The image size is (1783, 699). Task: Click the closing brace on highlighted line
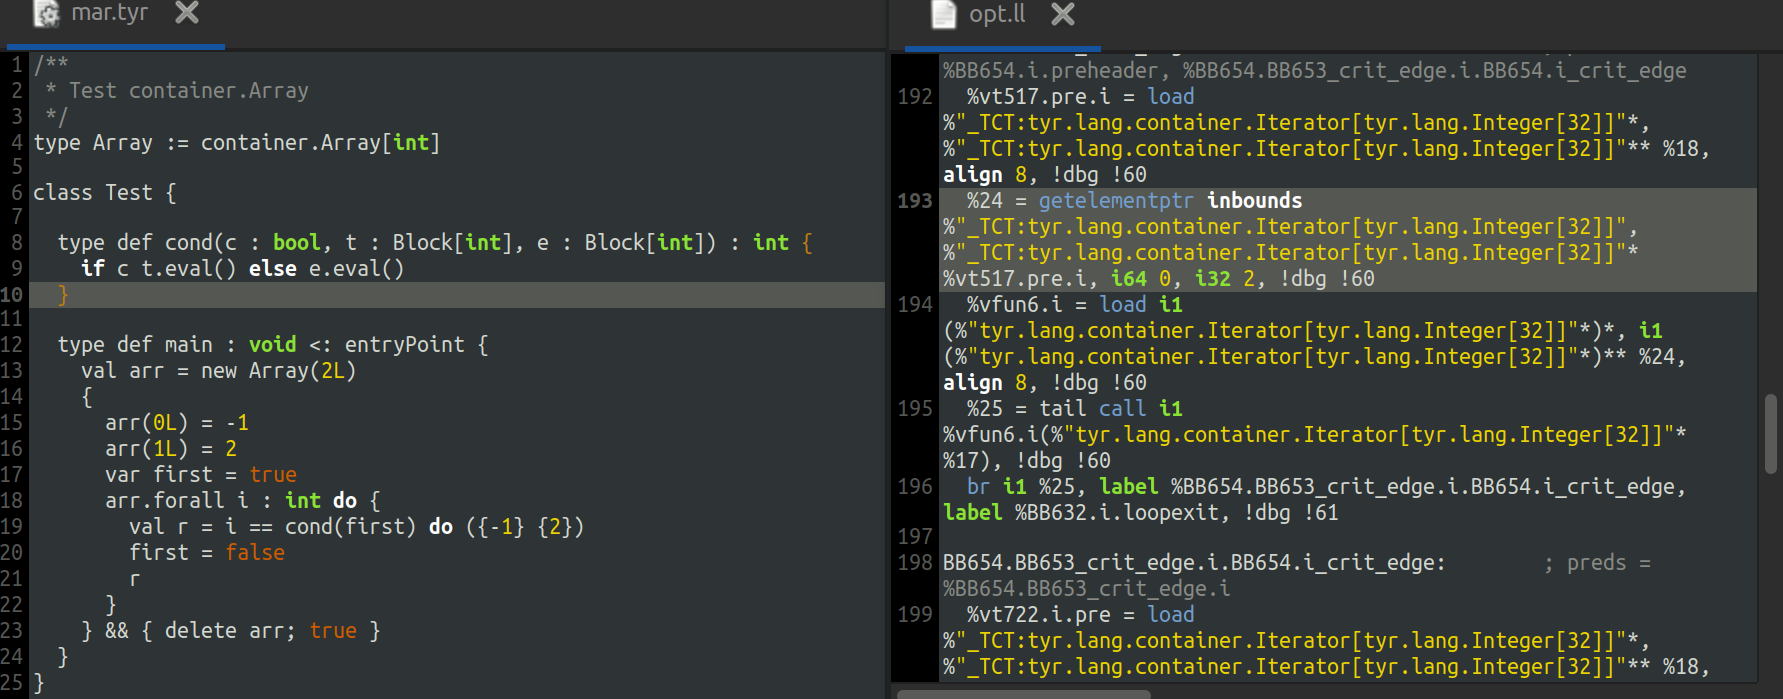point(63,295)
